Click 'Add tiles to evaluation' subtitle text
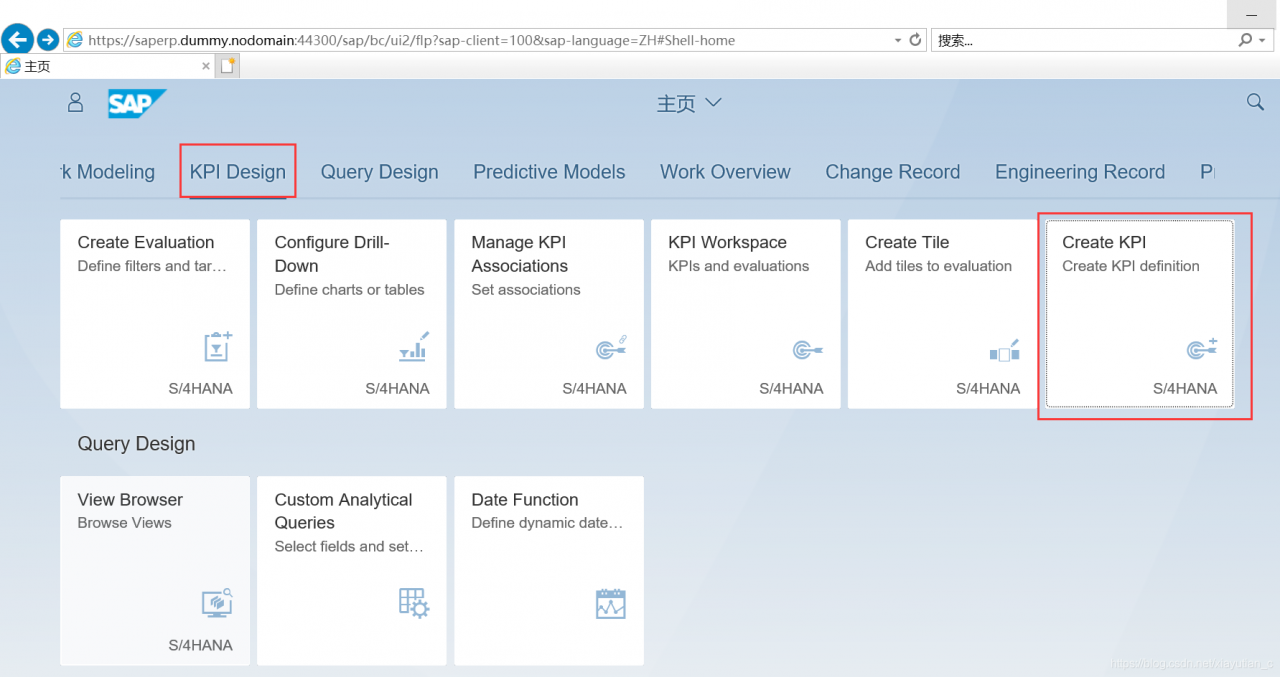This screenshot has width=1280, height=677. point(939,266)
